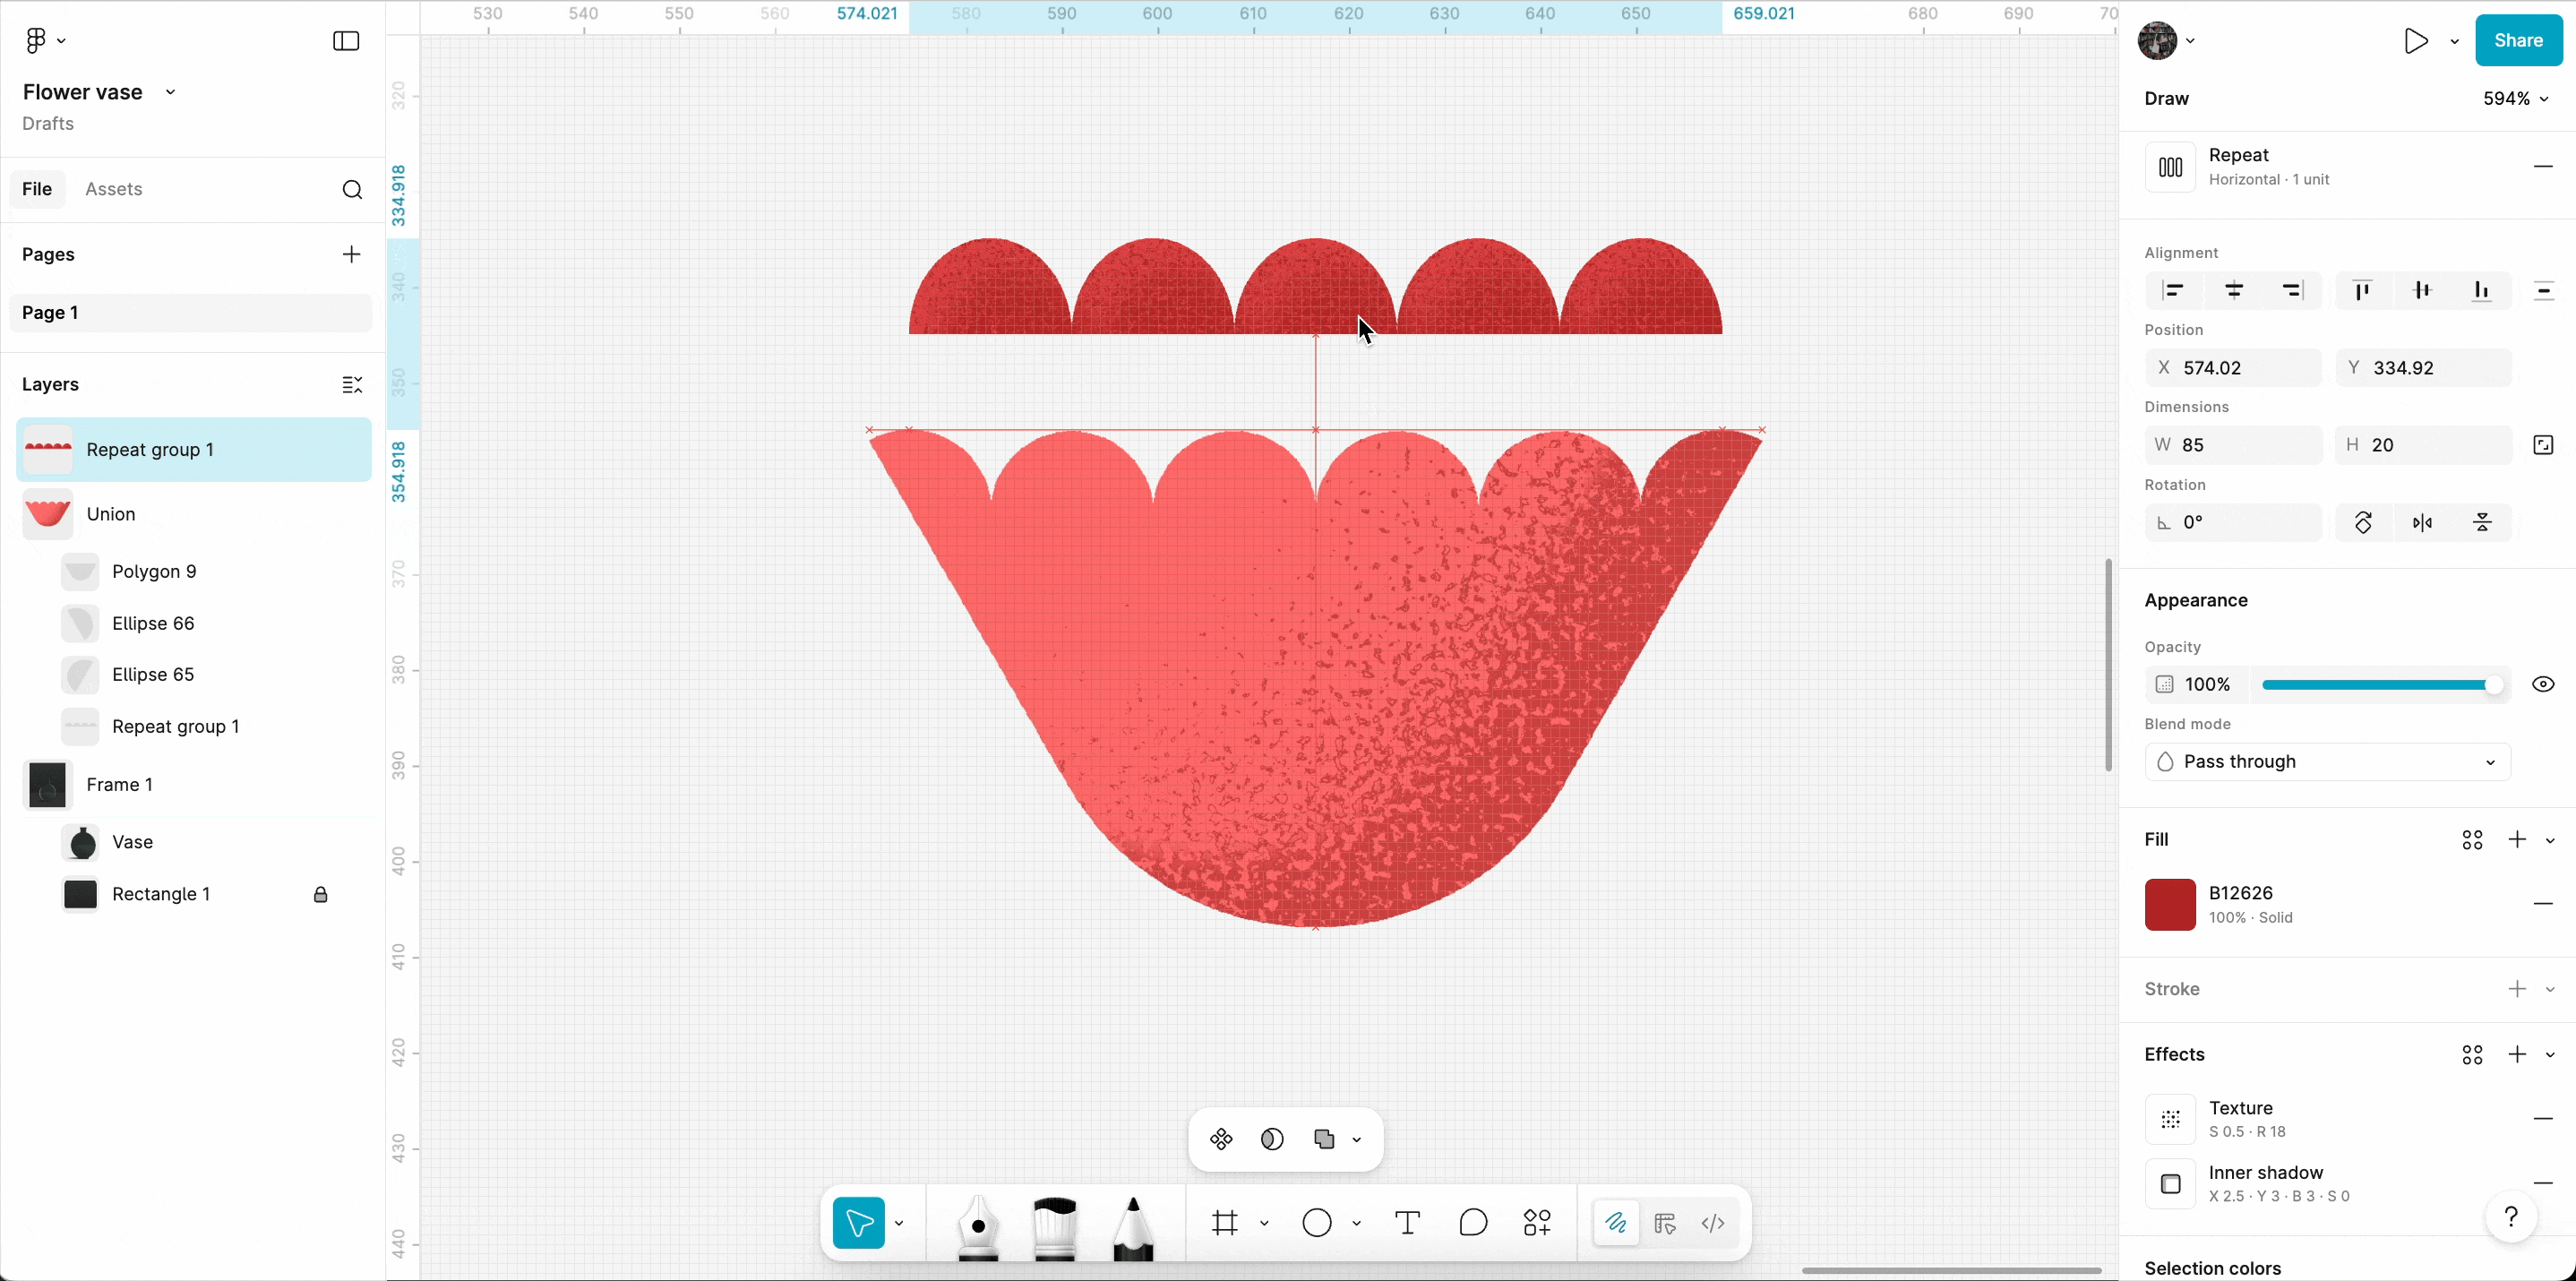Toggle layer opacity visibility eye
The width and height of the screenshot is (2576, 1281).
2543,685
